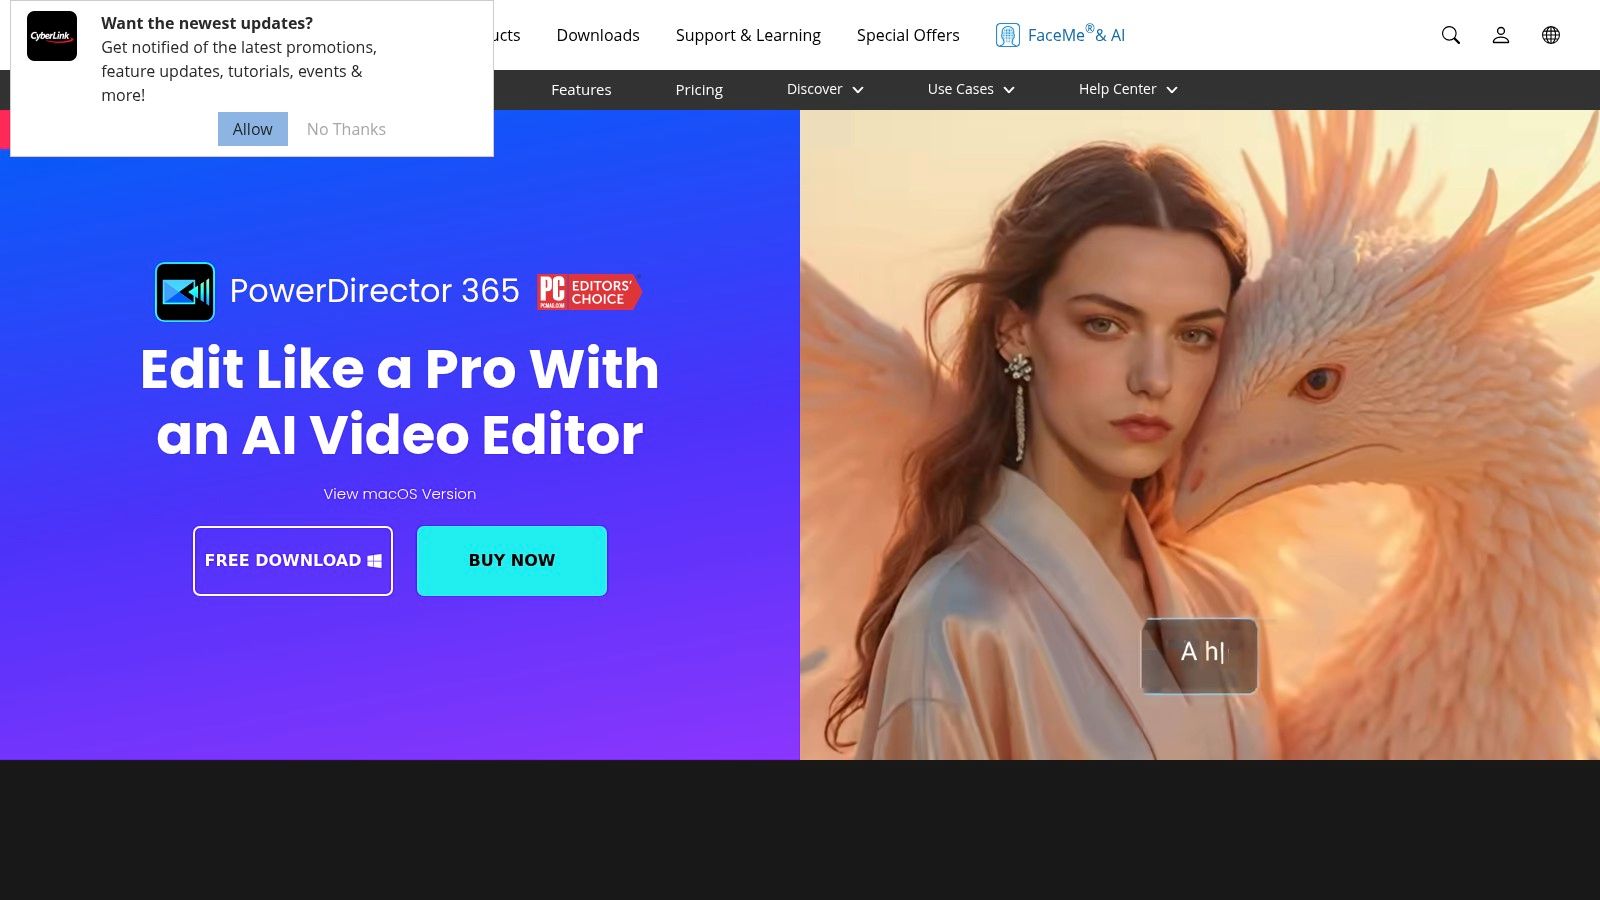Decline notifications with No Thanks
This screenshot has width=1600, height=900.
point(346,129)
